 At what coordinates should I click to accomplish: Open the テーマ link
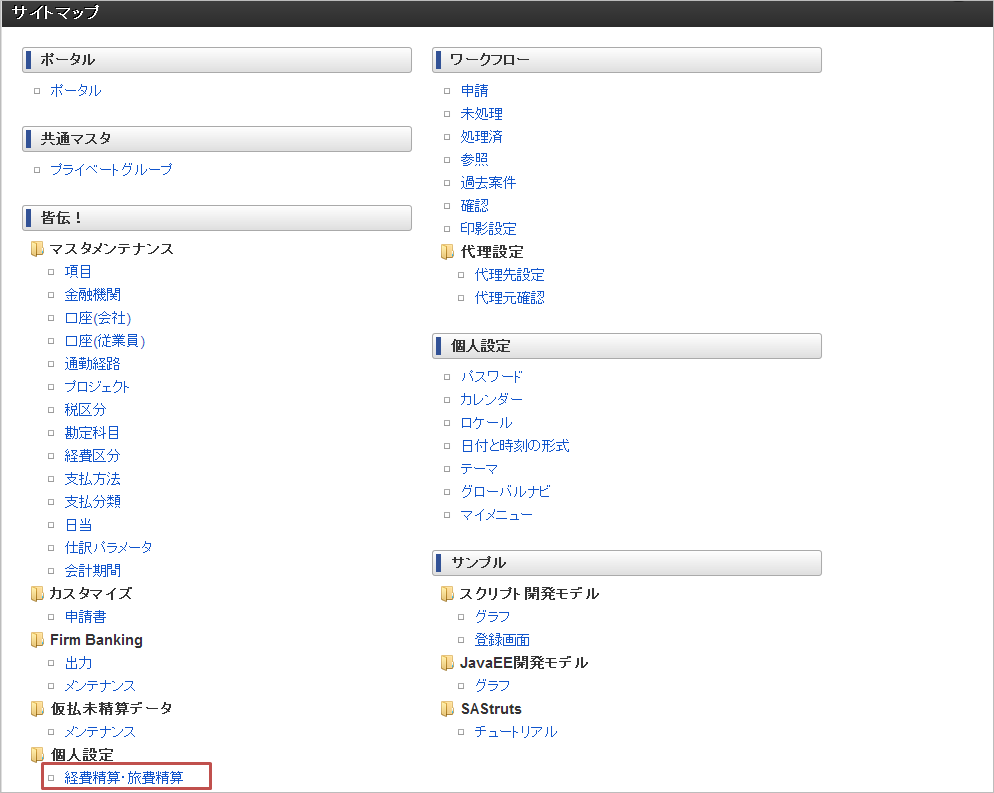pyautogui.click(x=479, y=469)
